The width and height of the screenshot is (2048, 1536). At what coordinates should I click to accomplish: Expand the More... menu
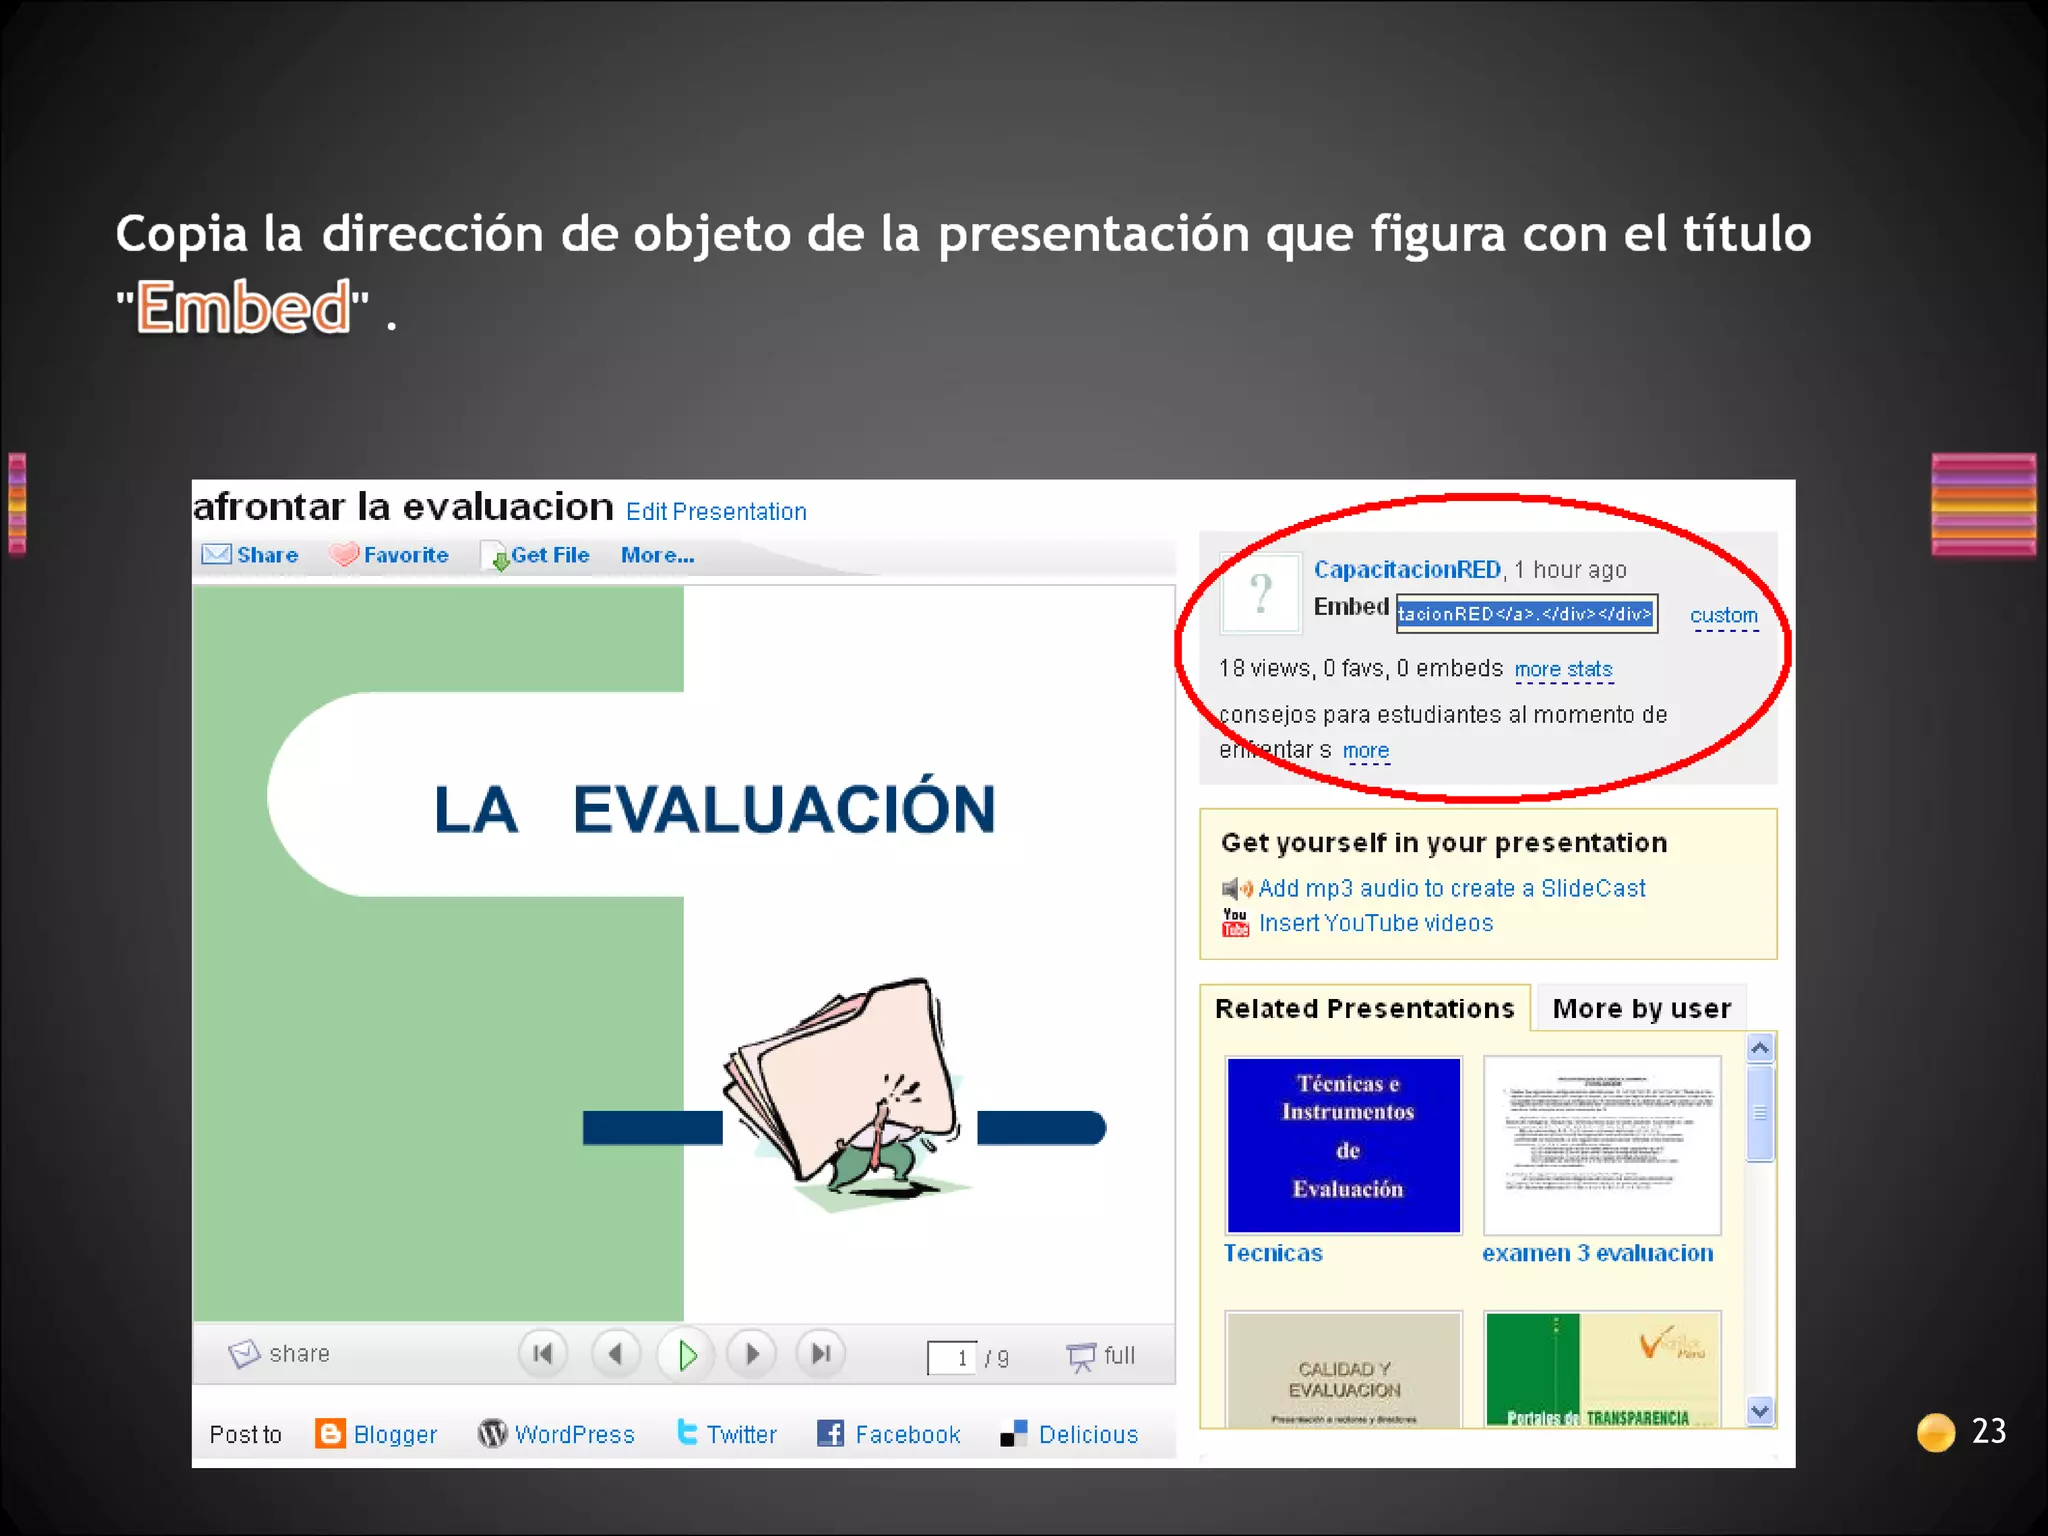pyautogui.click(x=657, y=555)
